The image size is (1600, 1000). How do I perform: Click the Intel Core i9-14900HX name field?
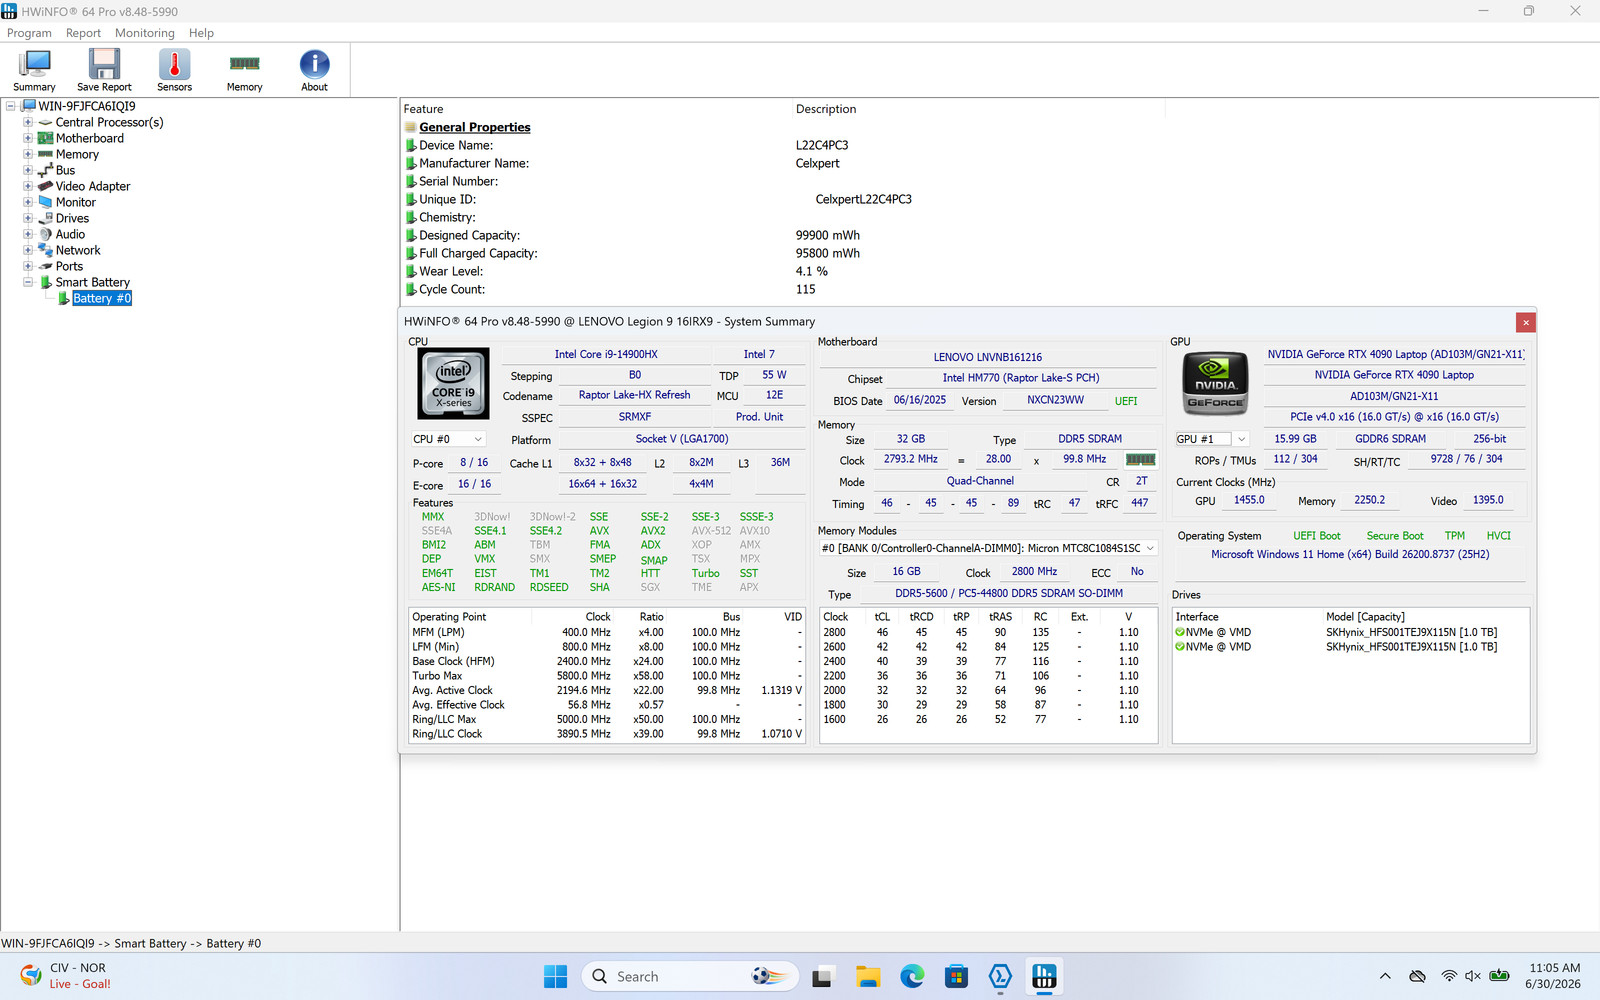tap(606, 354)
